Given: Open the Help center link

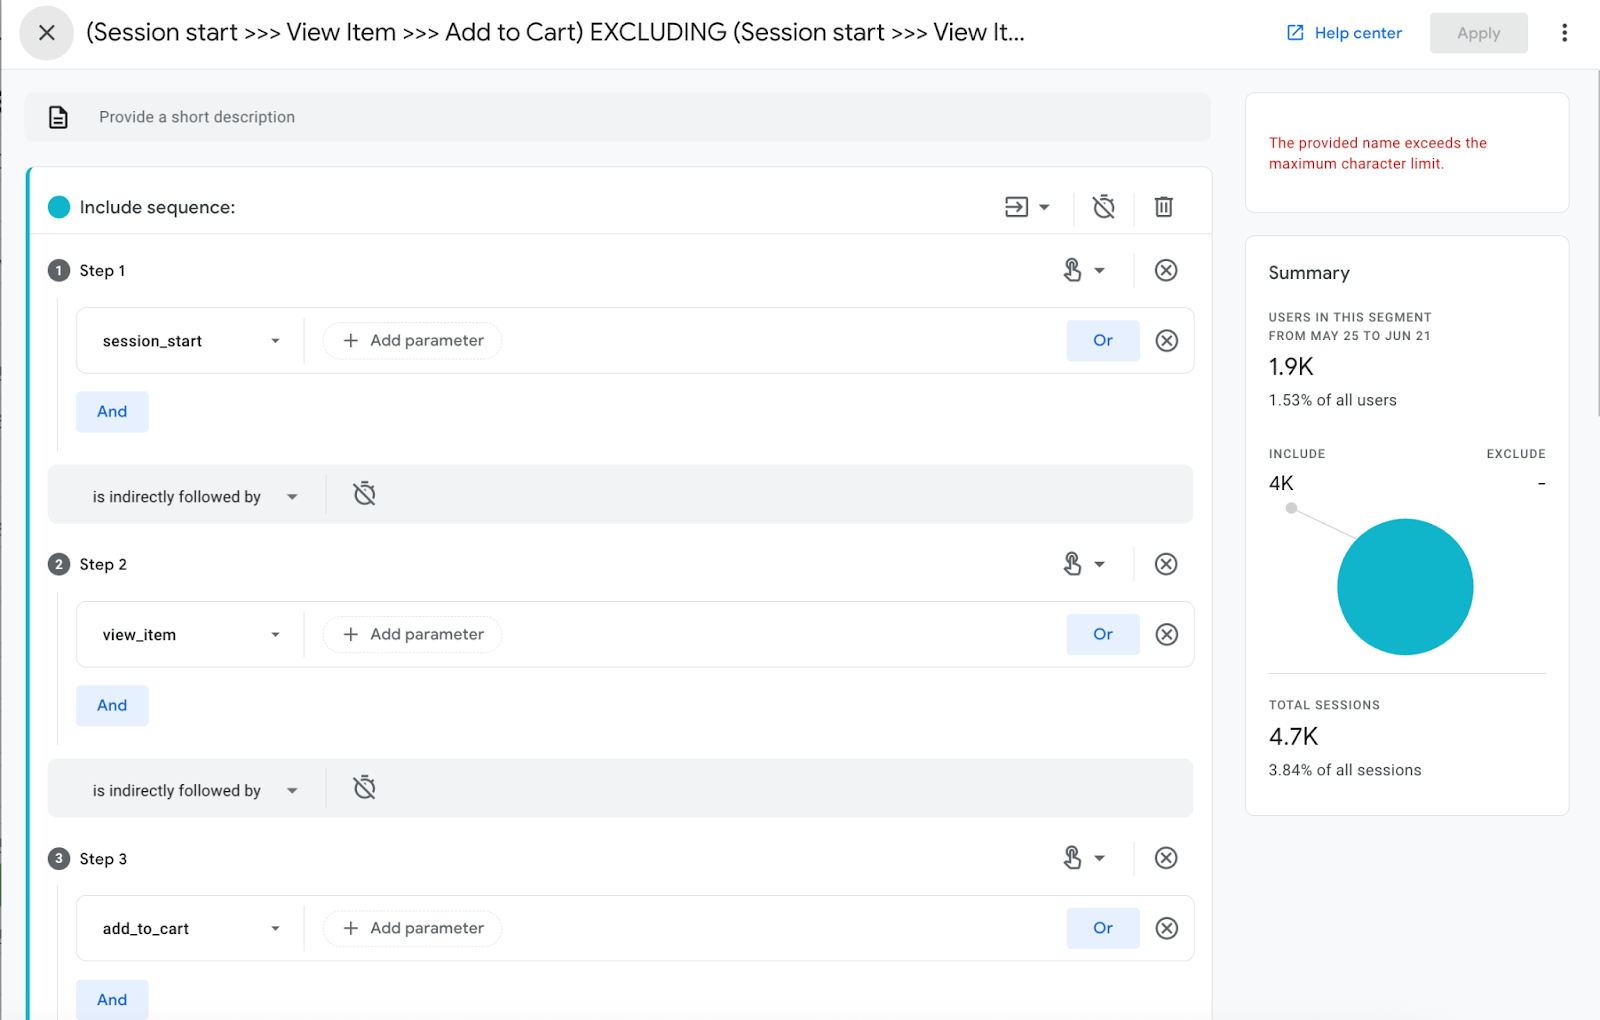Looking at the screenshot, I should point(1344,33).
